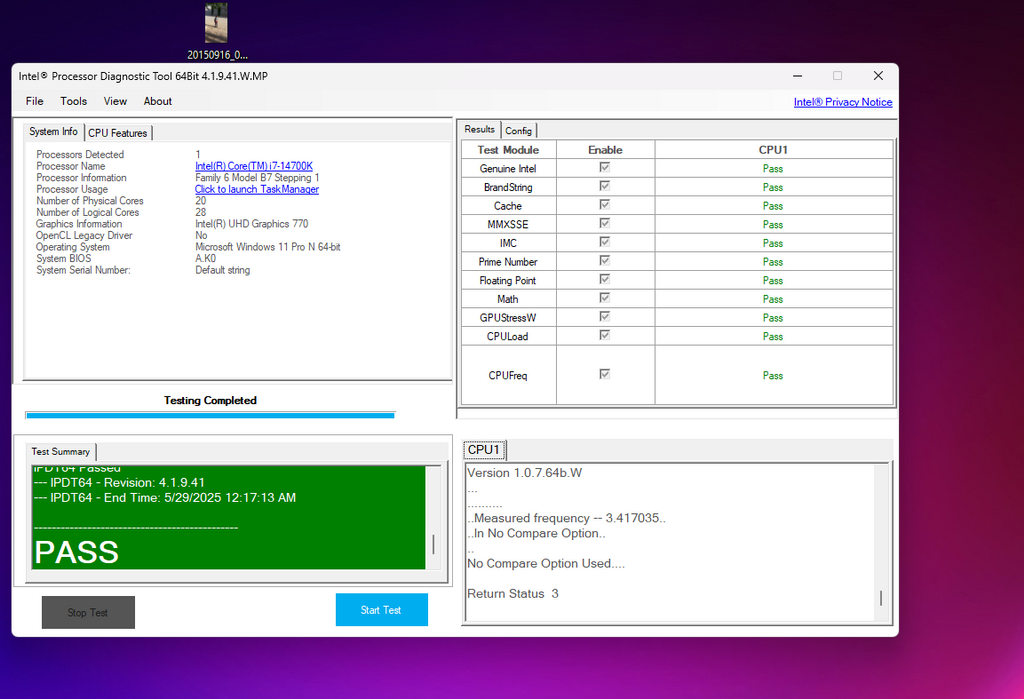
Task: Toggle the CPULoad test checkbox
Action: click(605, 335)
